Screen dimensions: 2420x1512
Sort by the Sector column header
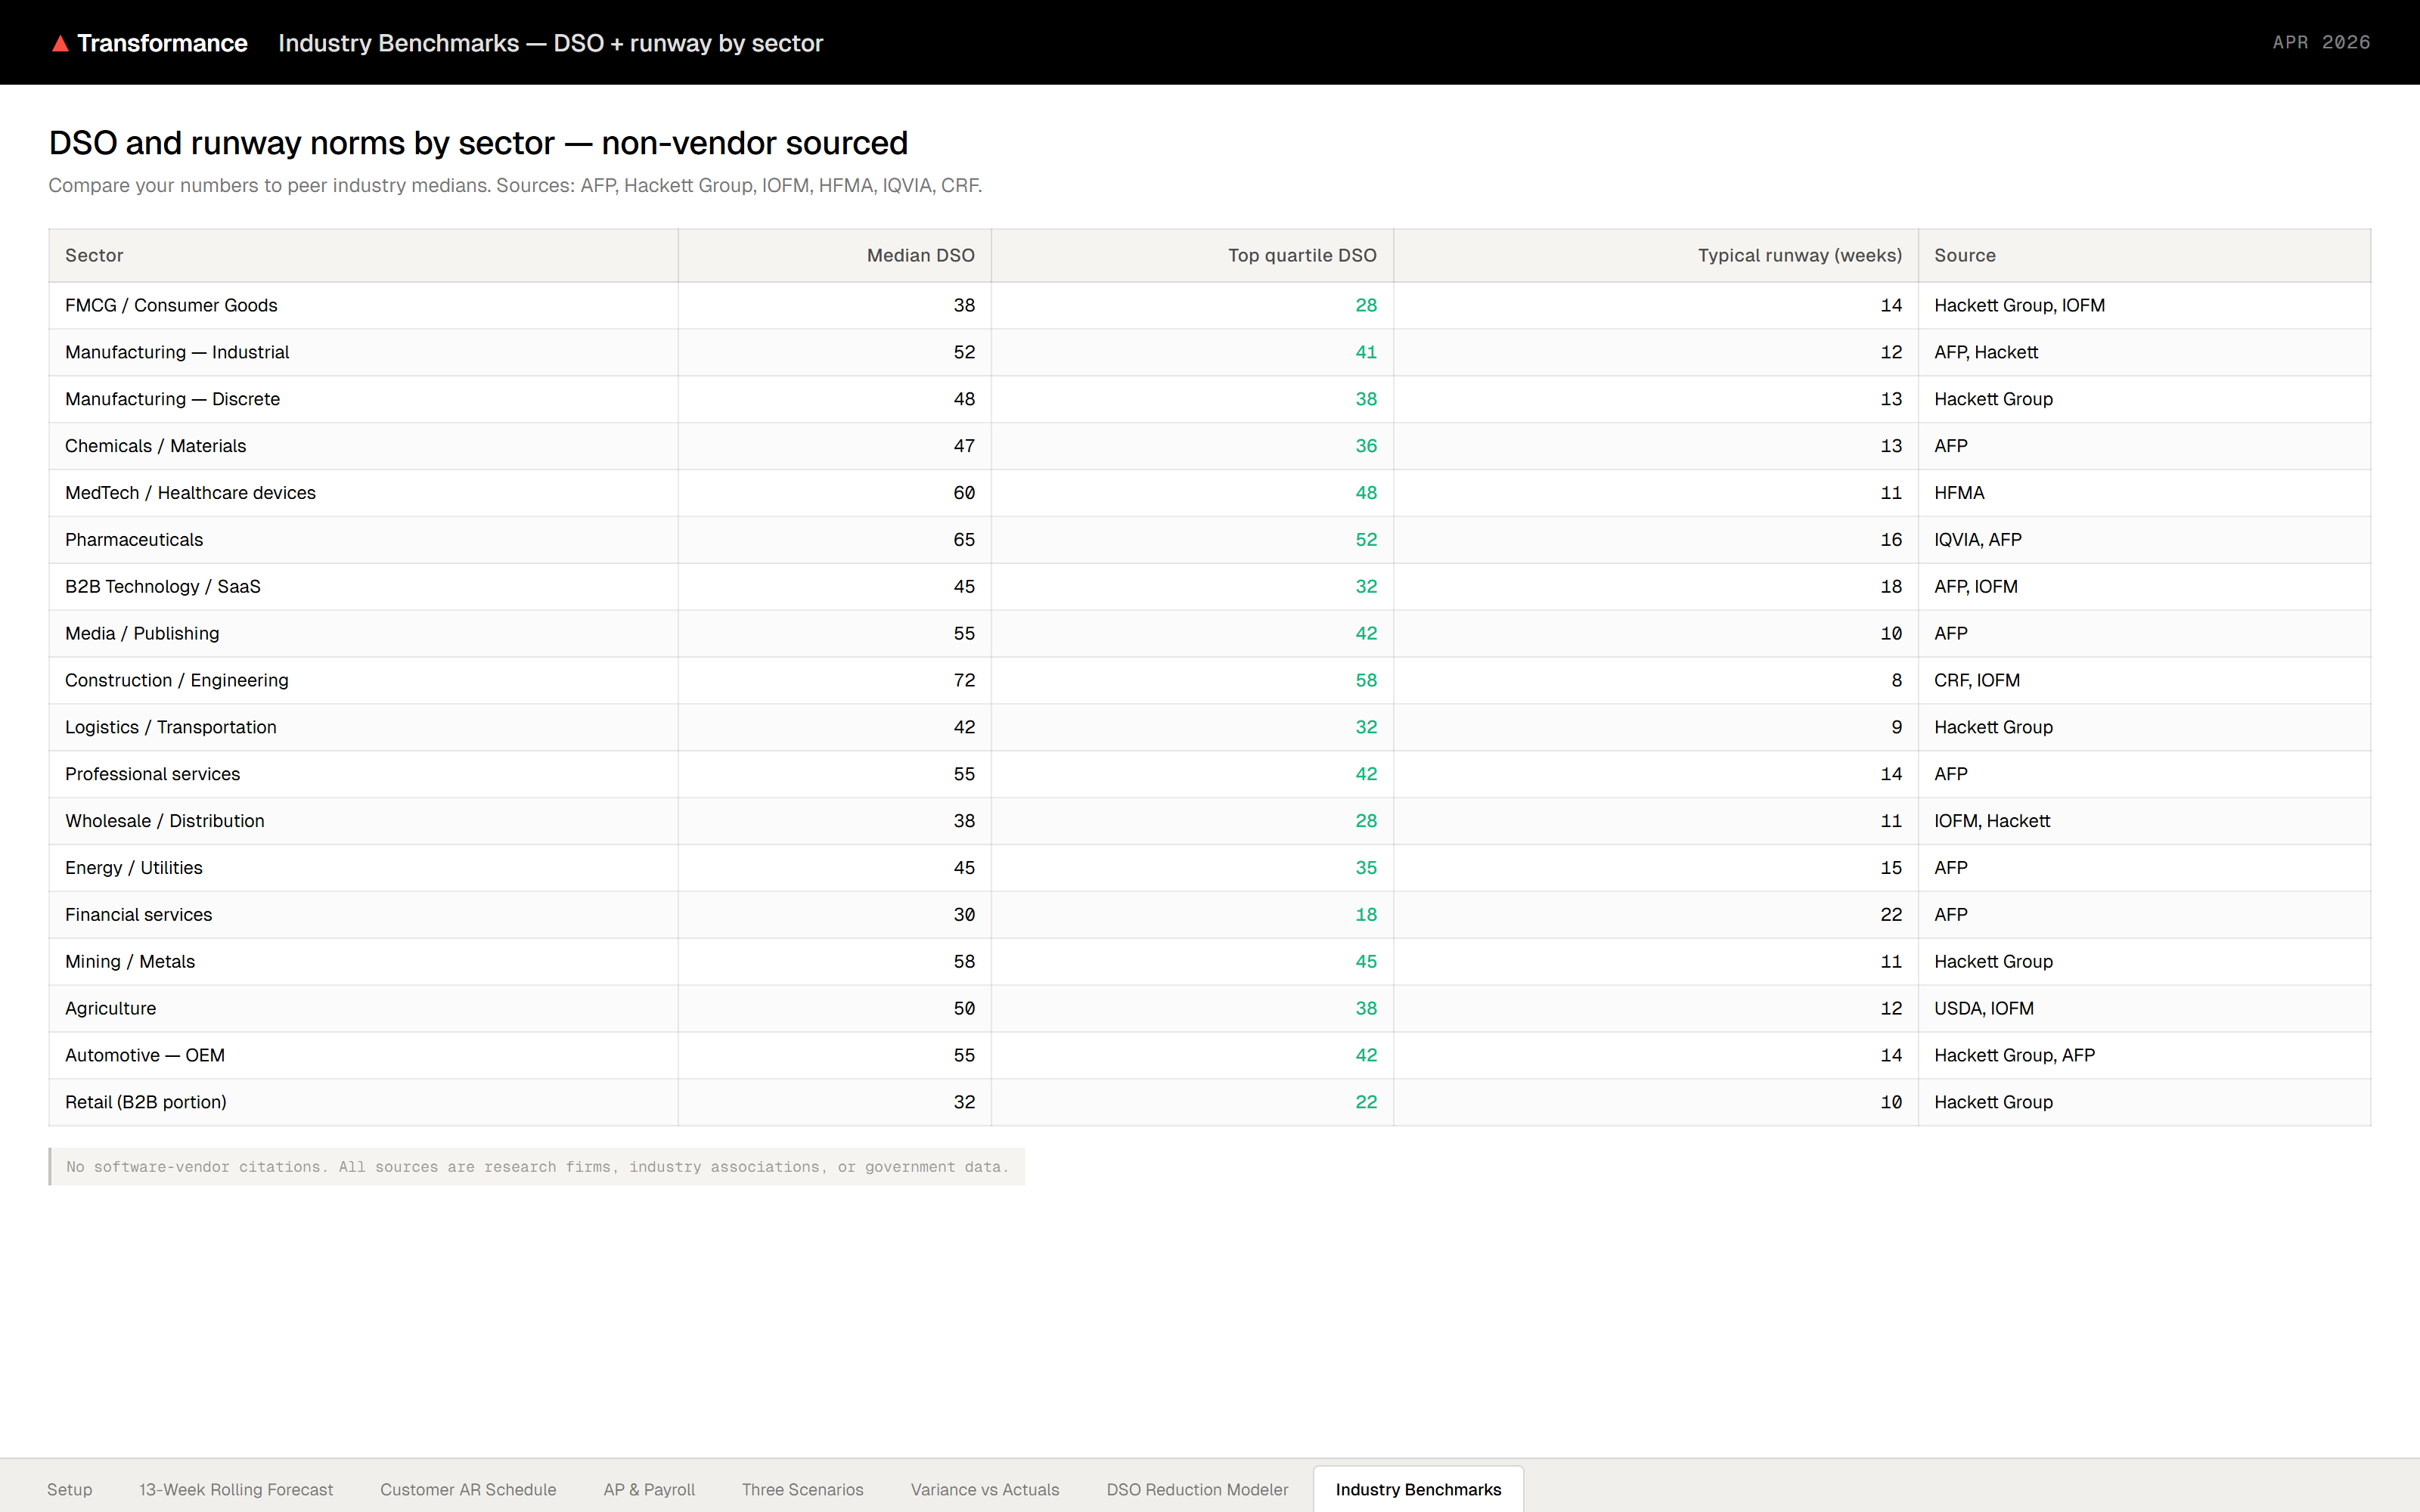point(94,255)
